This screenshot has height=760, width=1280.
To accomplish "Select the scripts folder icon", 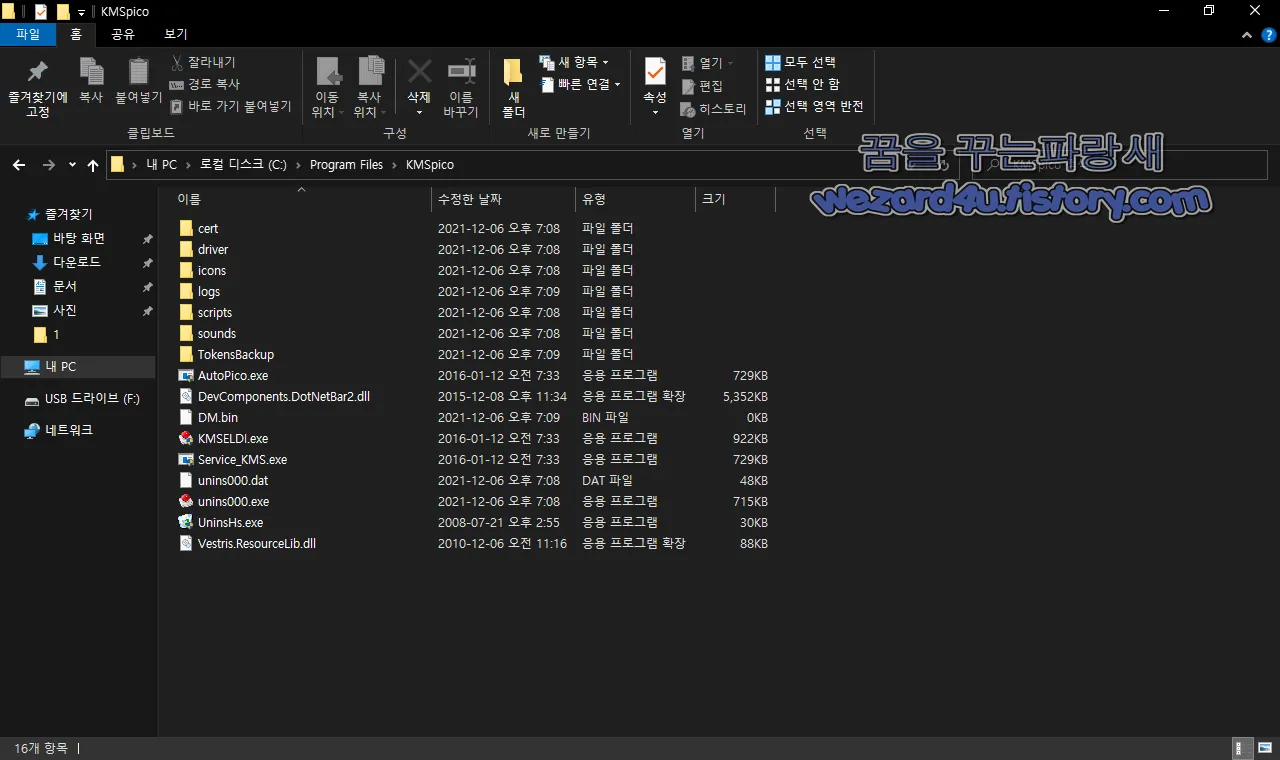I will pyautogui.click(x=186, y=312).
